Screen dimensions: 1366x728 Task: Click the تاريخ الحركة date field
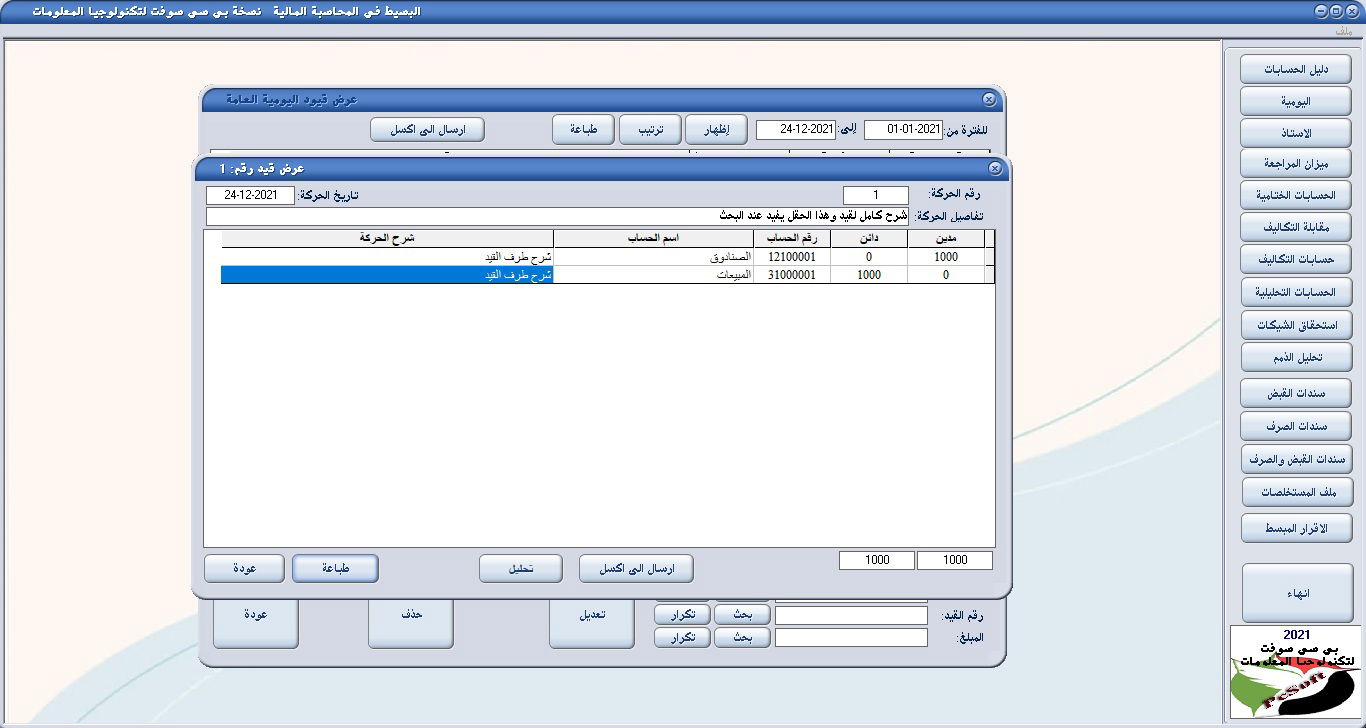point(250,196)
